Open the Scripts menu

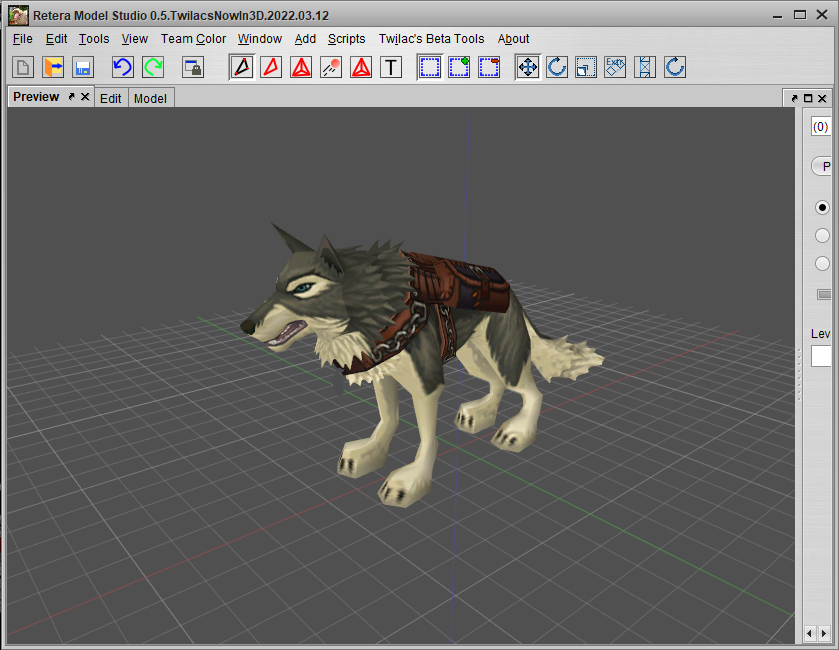tap(346, 39)
